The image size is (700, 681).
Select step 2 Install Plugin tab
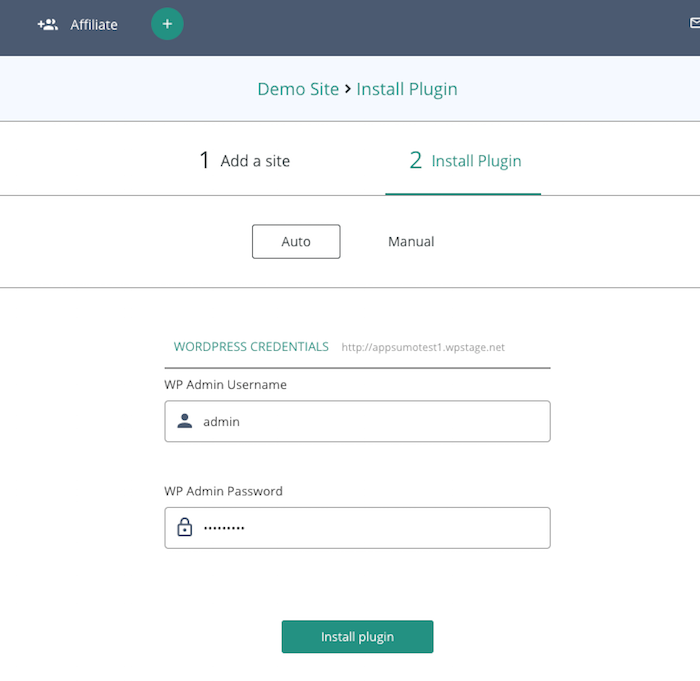[x=465, y=160]
